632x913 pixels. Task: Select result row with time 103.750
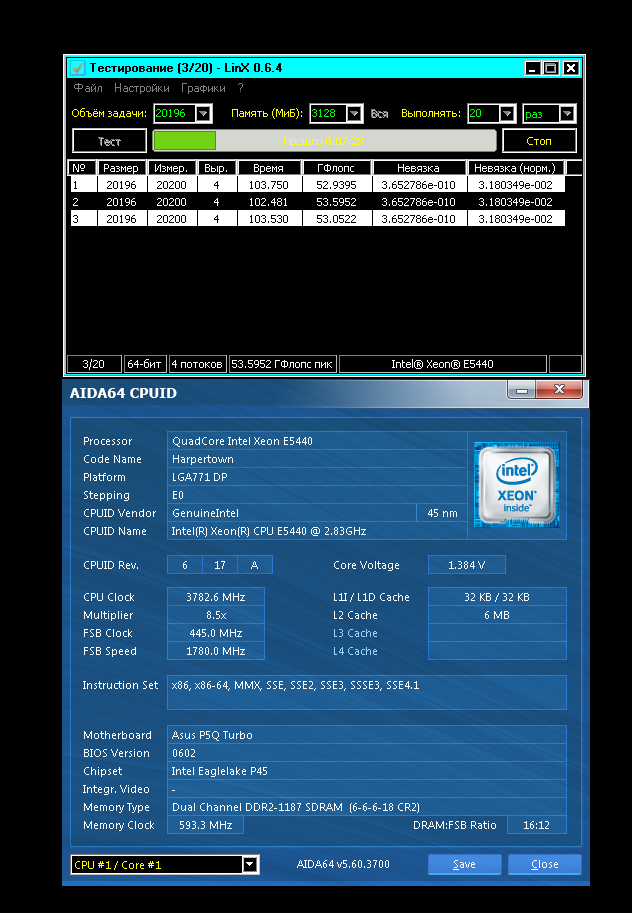(x=317, y=185)
